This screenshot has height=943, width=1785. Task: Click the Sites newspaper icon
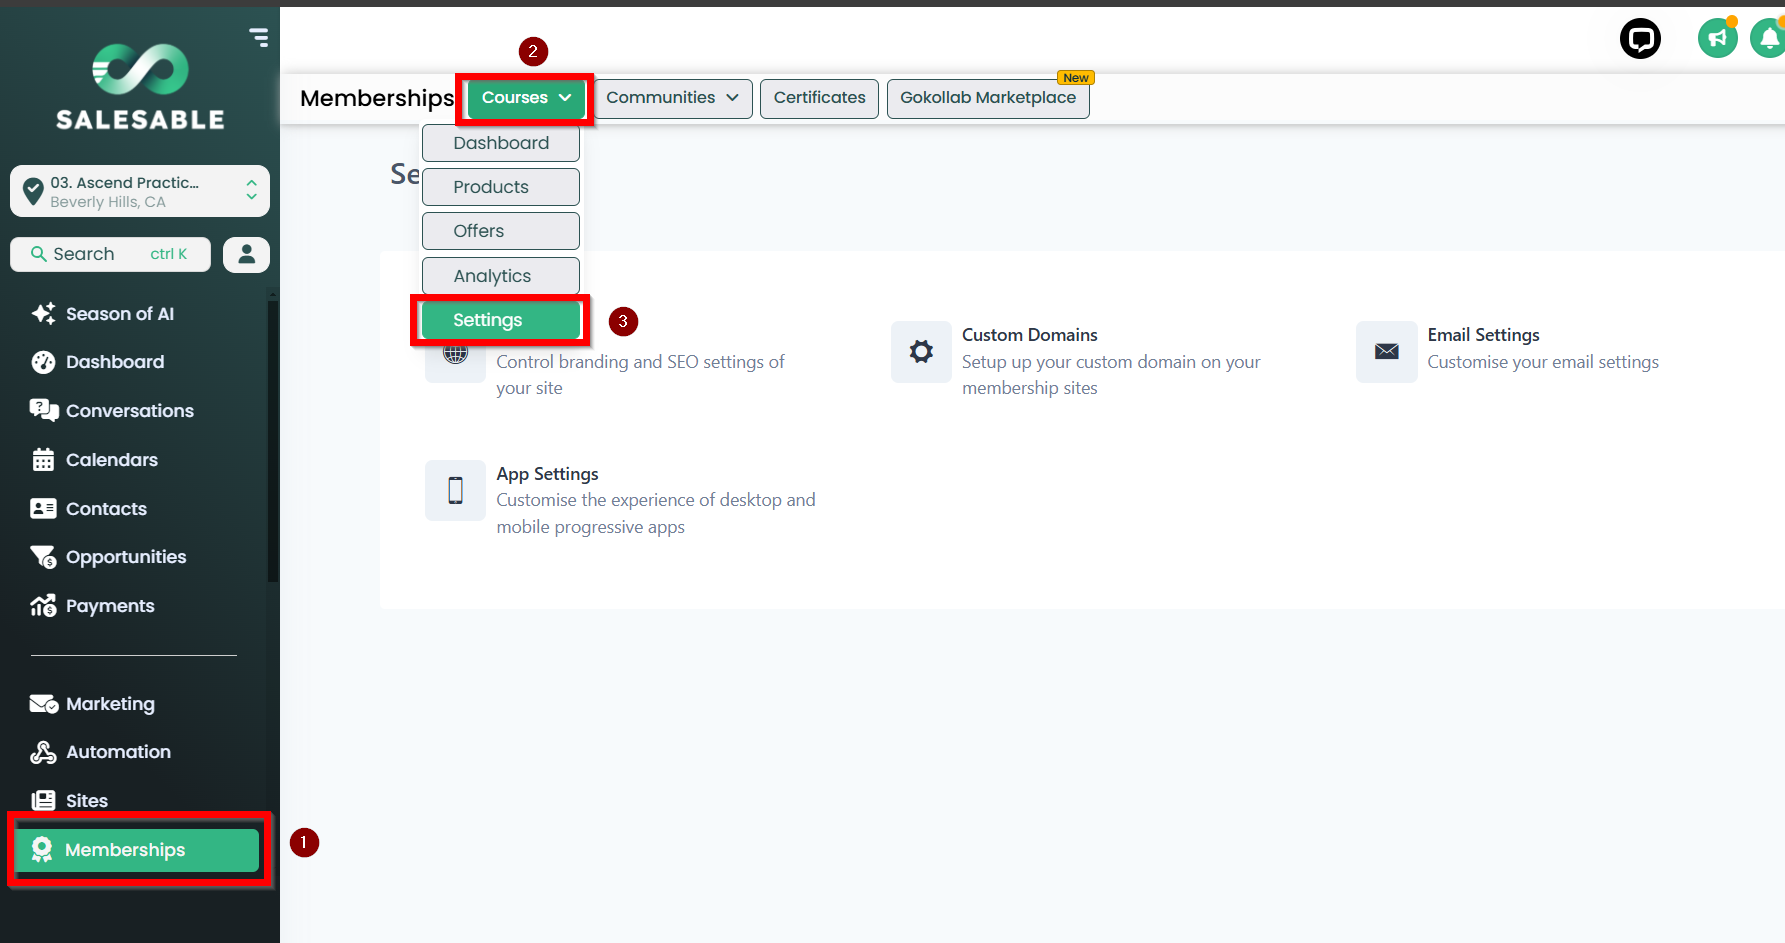(43, 801)
